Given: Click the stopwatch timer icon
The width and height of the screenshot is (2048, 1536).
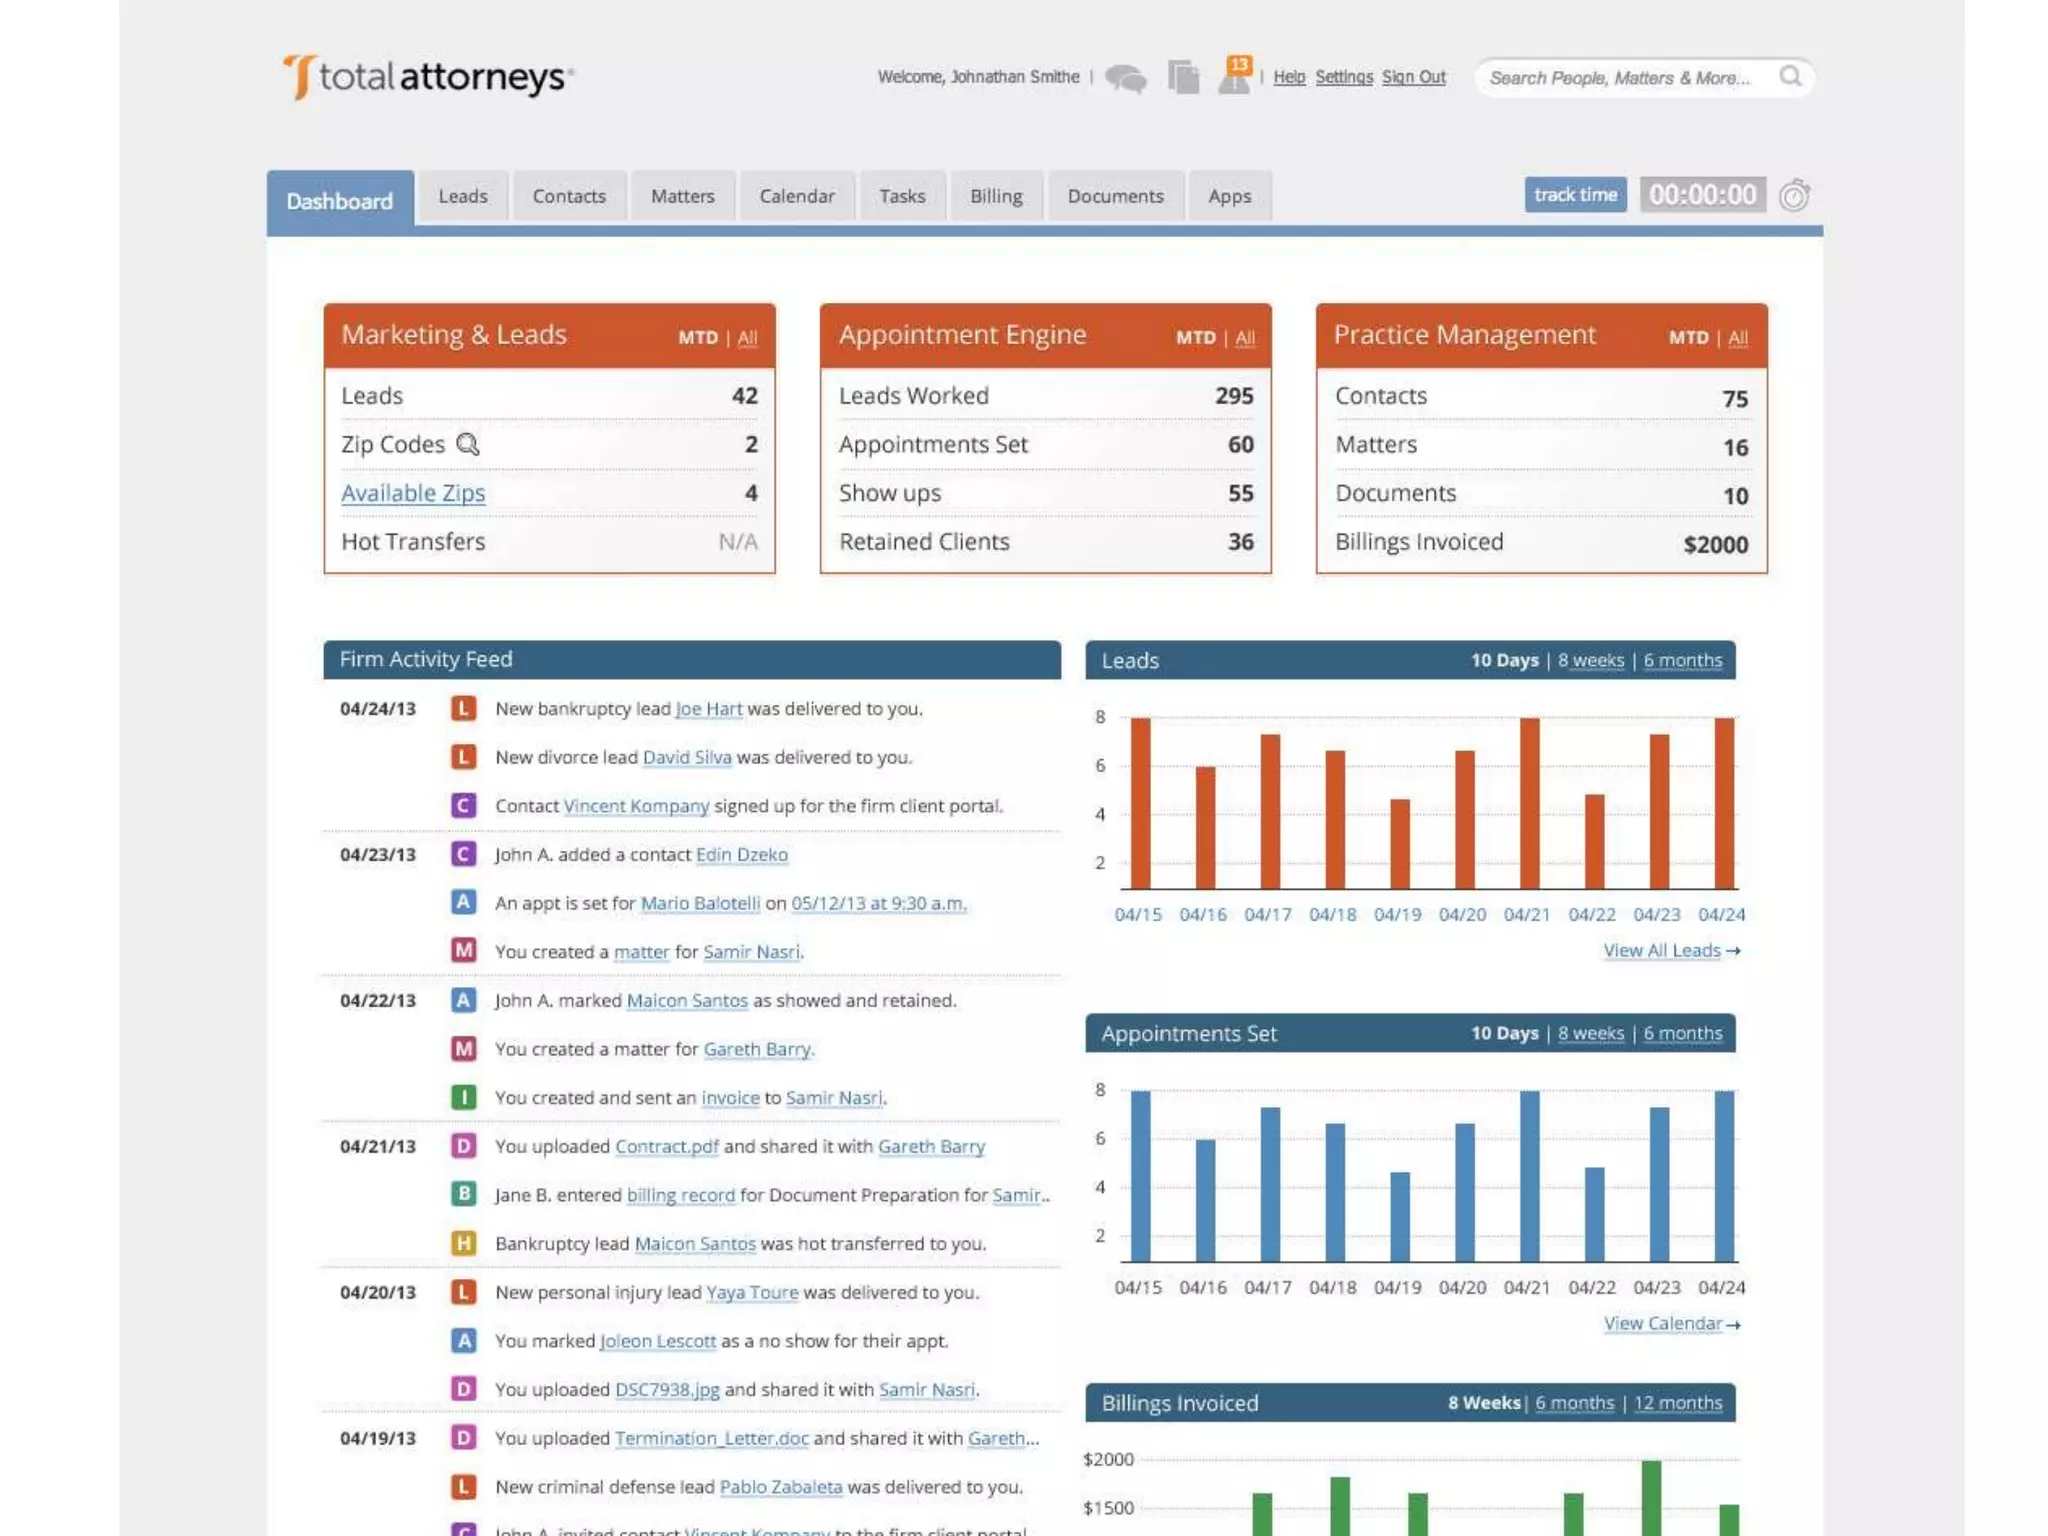Looking at the screenshot, I should click(1794, 195).
